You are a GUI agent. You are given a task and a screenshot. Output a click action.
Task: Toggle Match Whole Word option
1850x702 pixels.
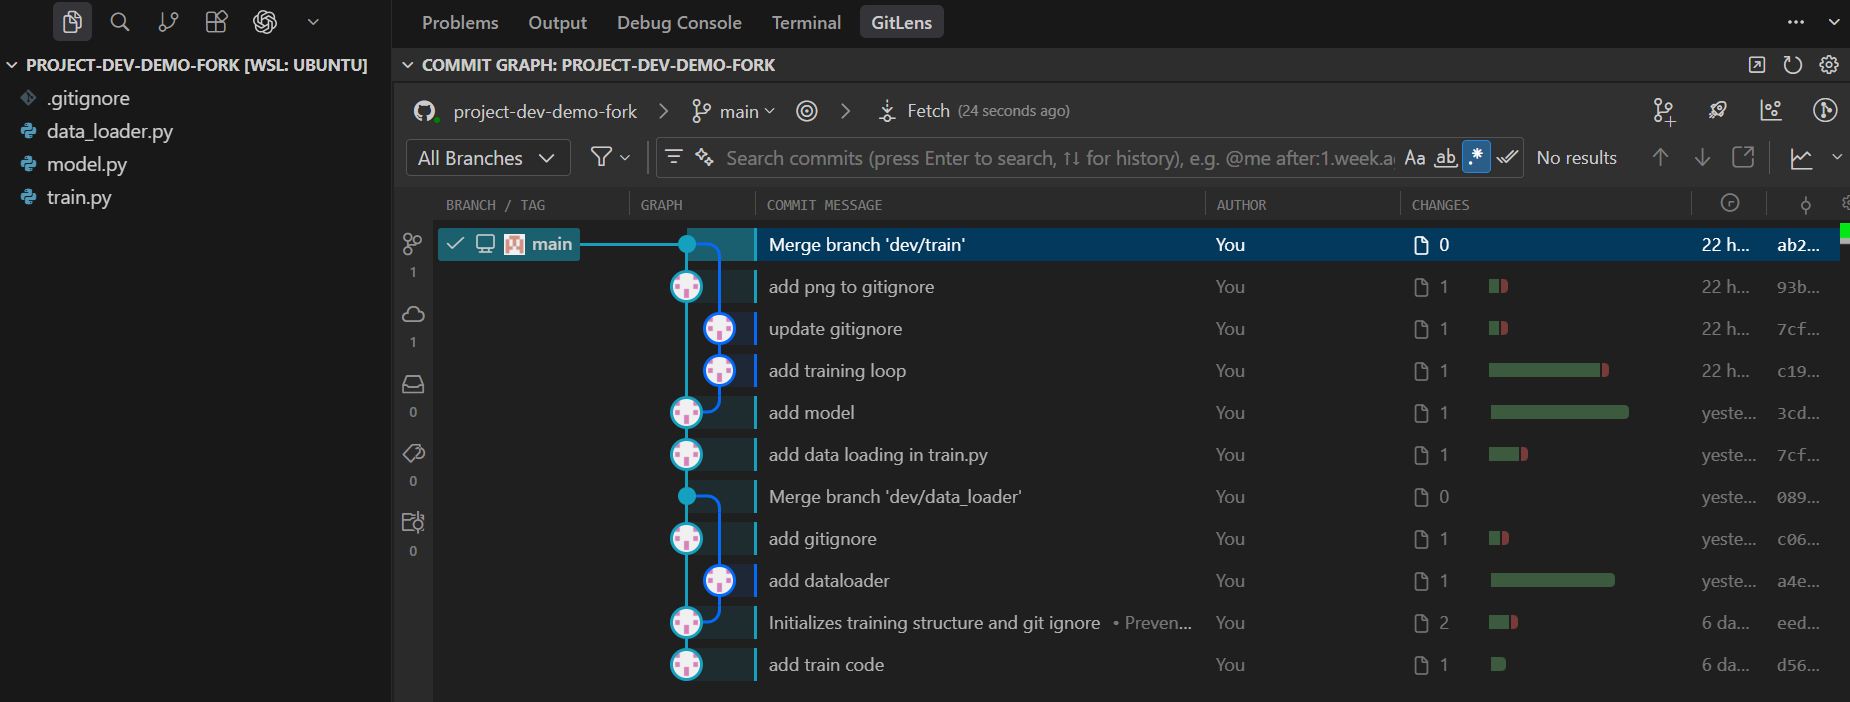click(1446, 157)
